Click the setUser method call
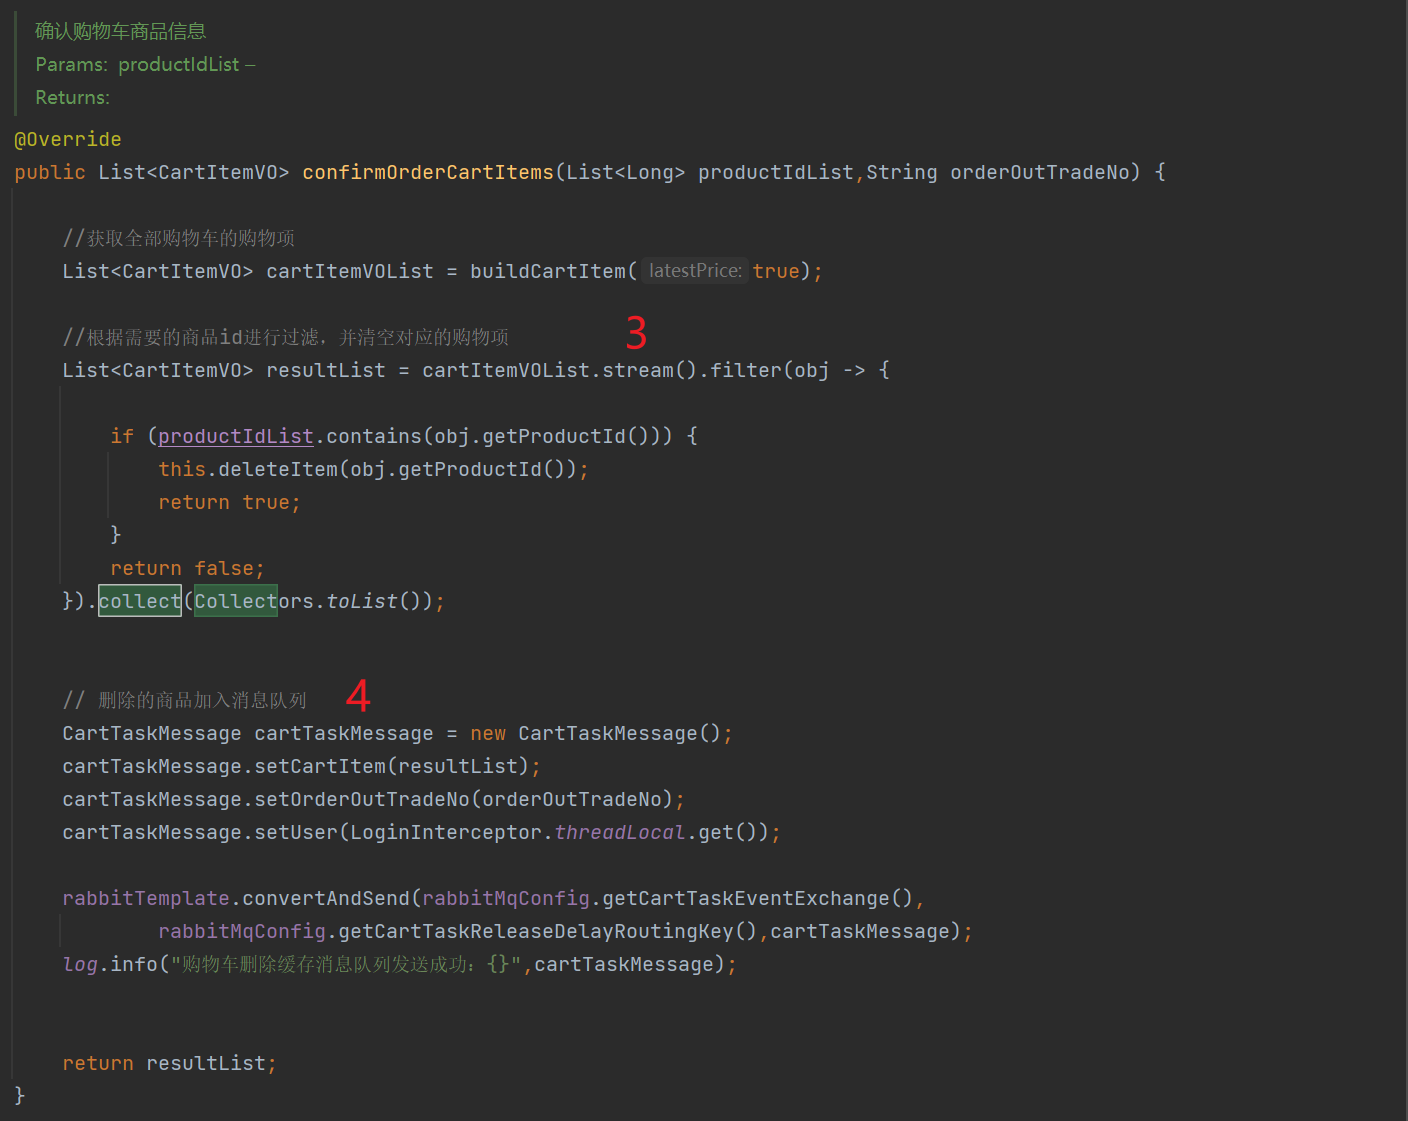 pyautogui.click(x=296, y=832)
